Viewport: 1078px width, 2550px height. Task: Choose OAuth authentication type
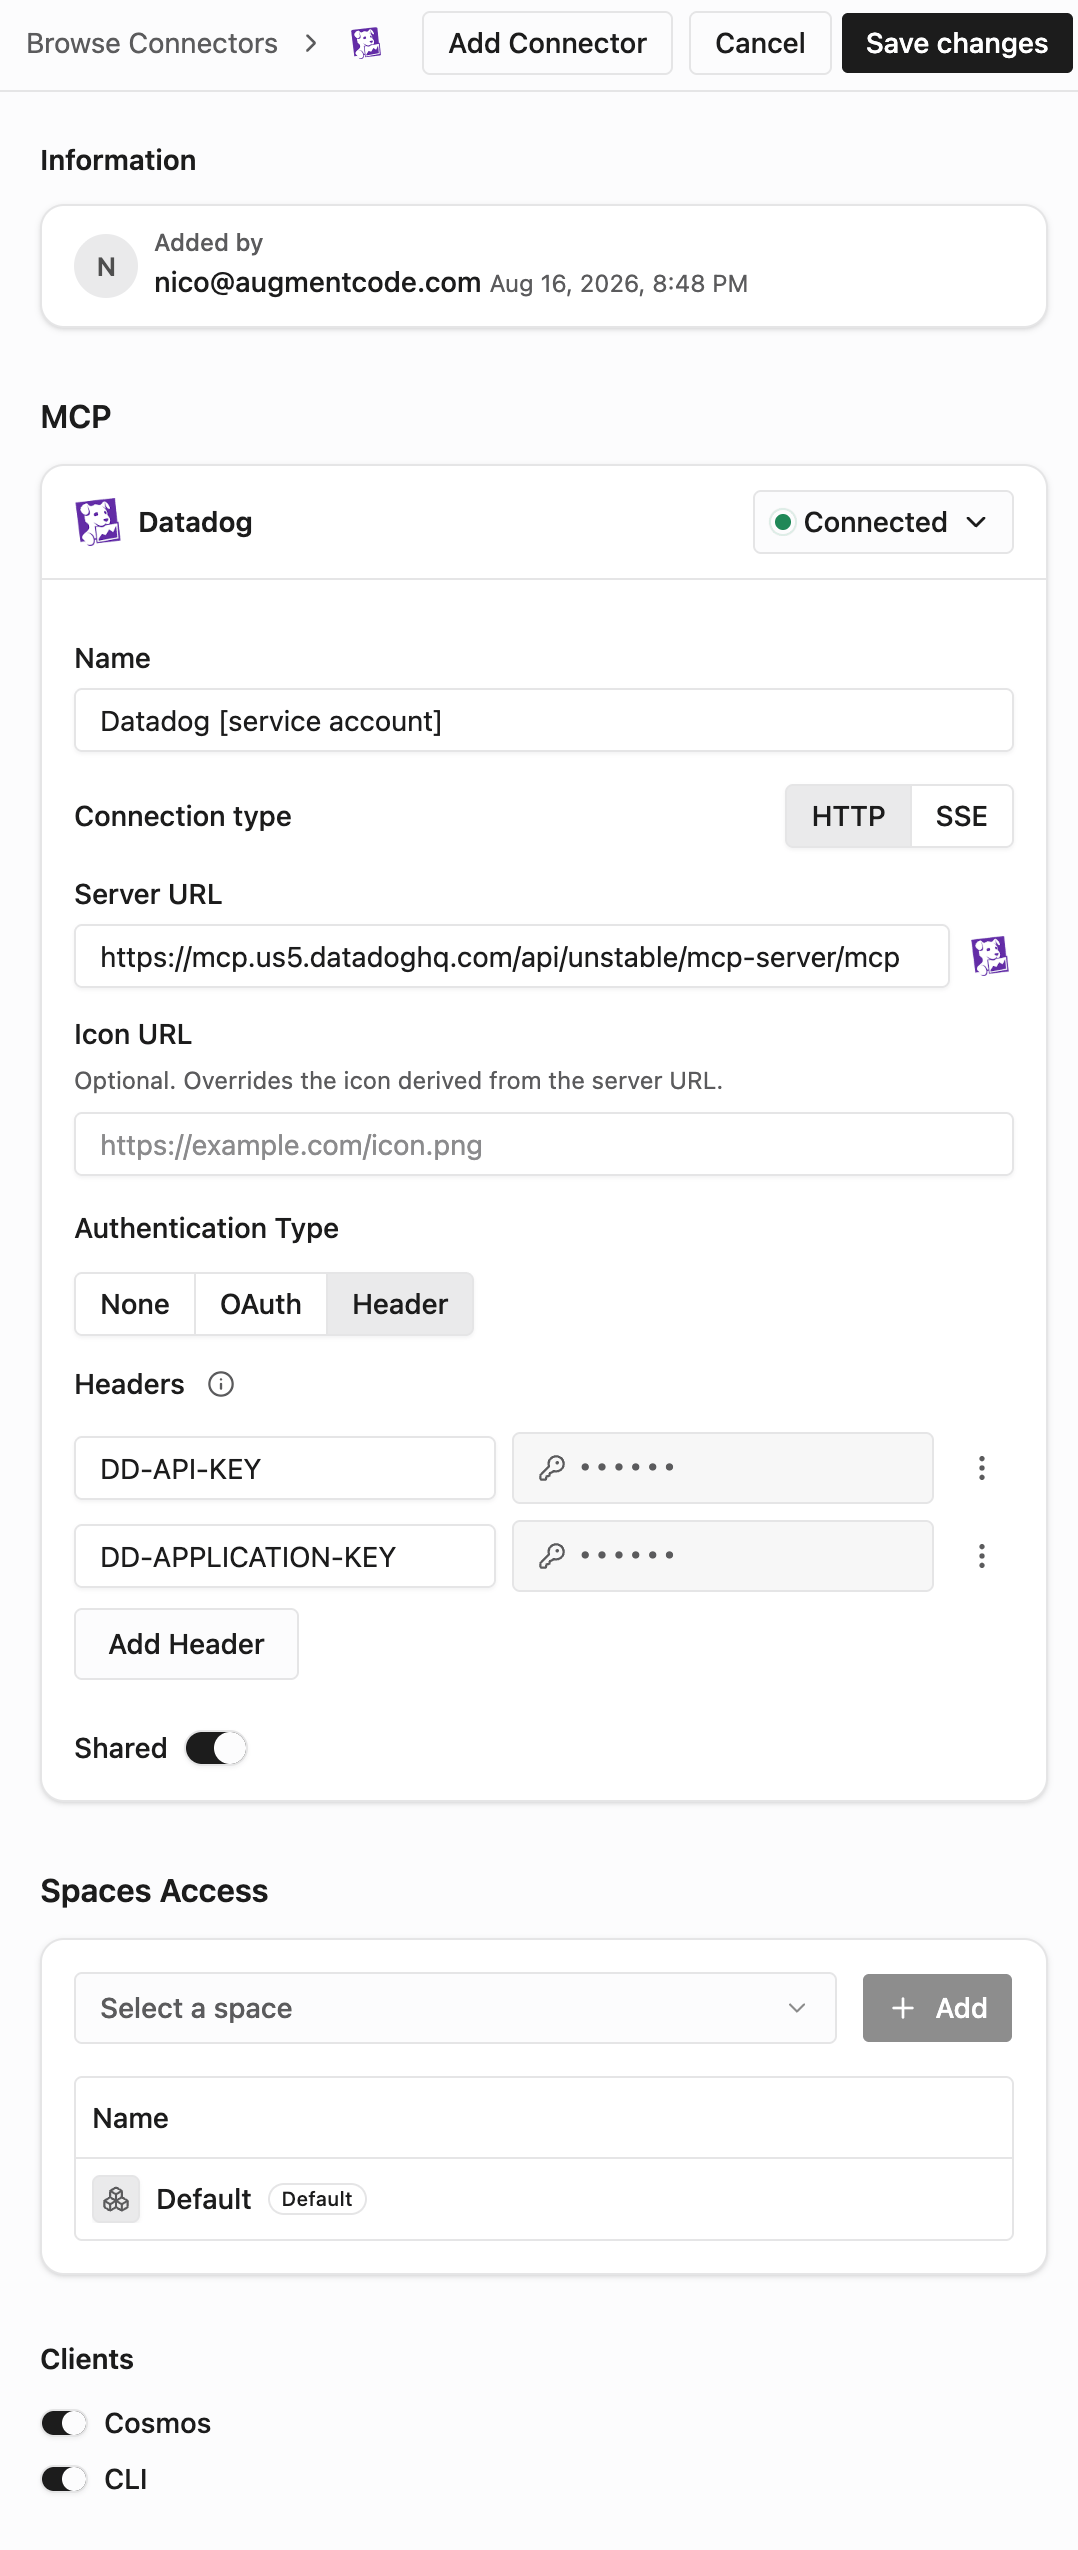tap(261, 1304)
